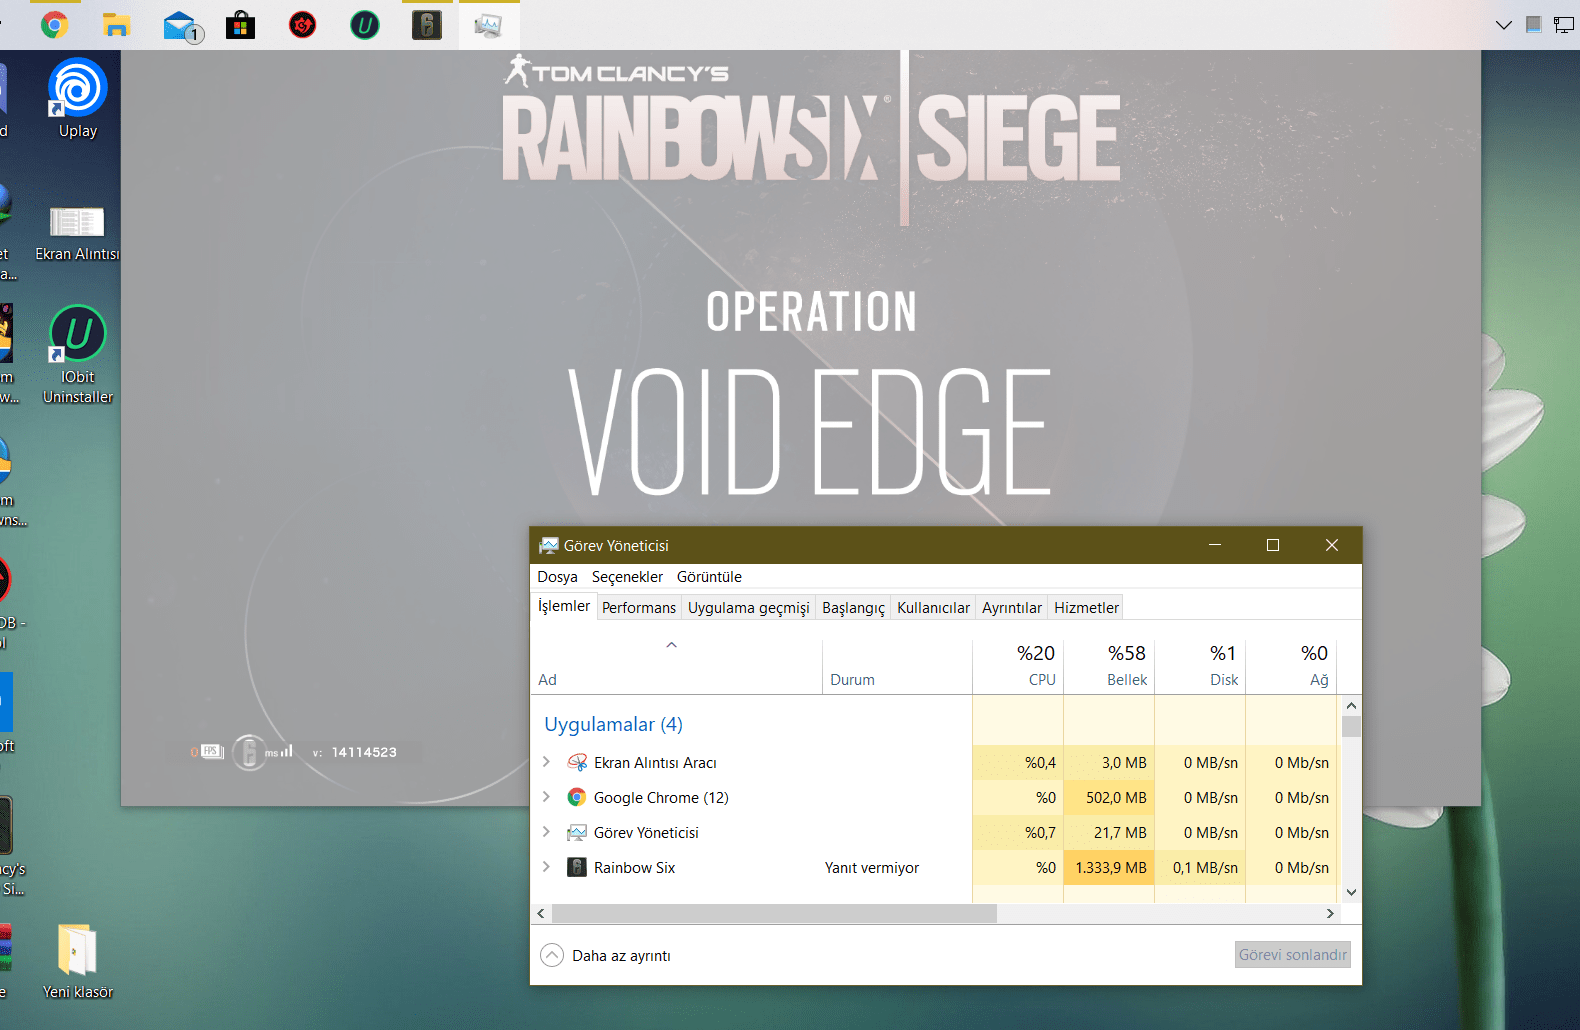Show hidden icons via the taskbar chevron
This screenshot has height=1030, width=1580.
coord(1504,25)
